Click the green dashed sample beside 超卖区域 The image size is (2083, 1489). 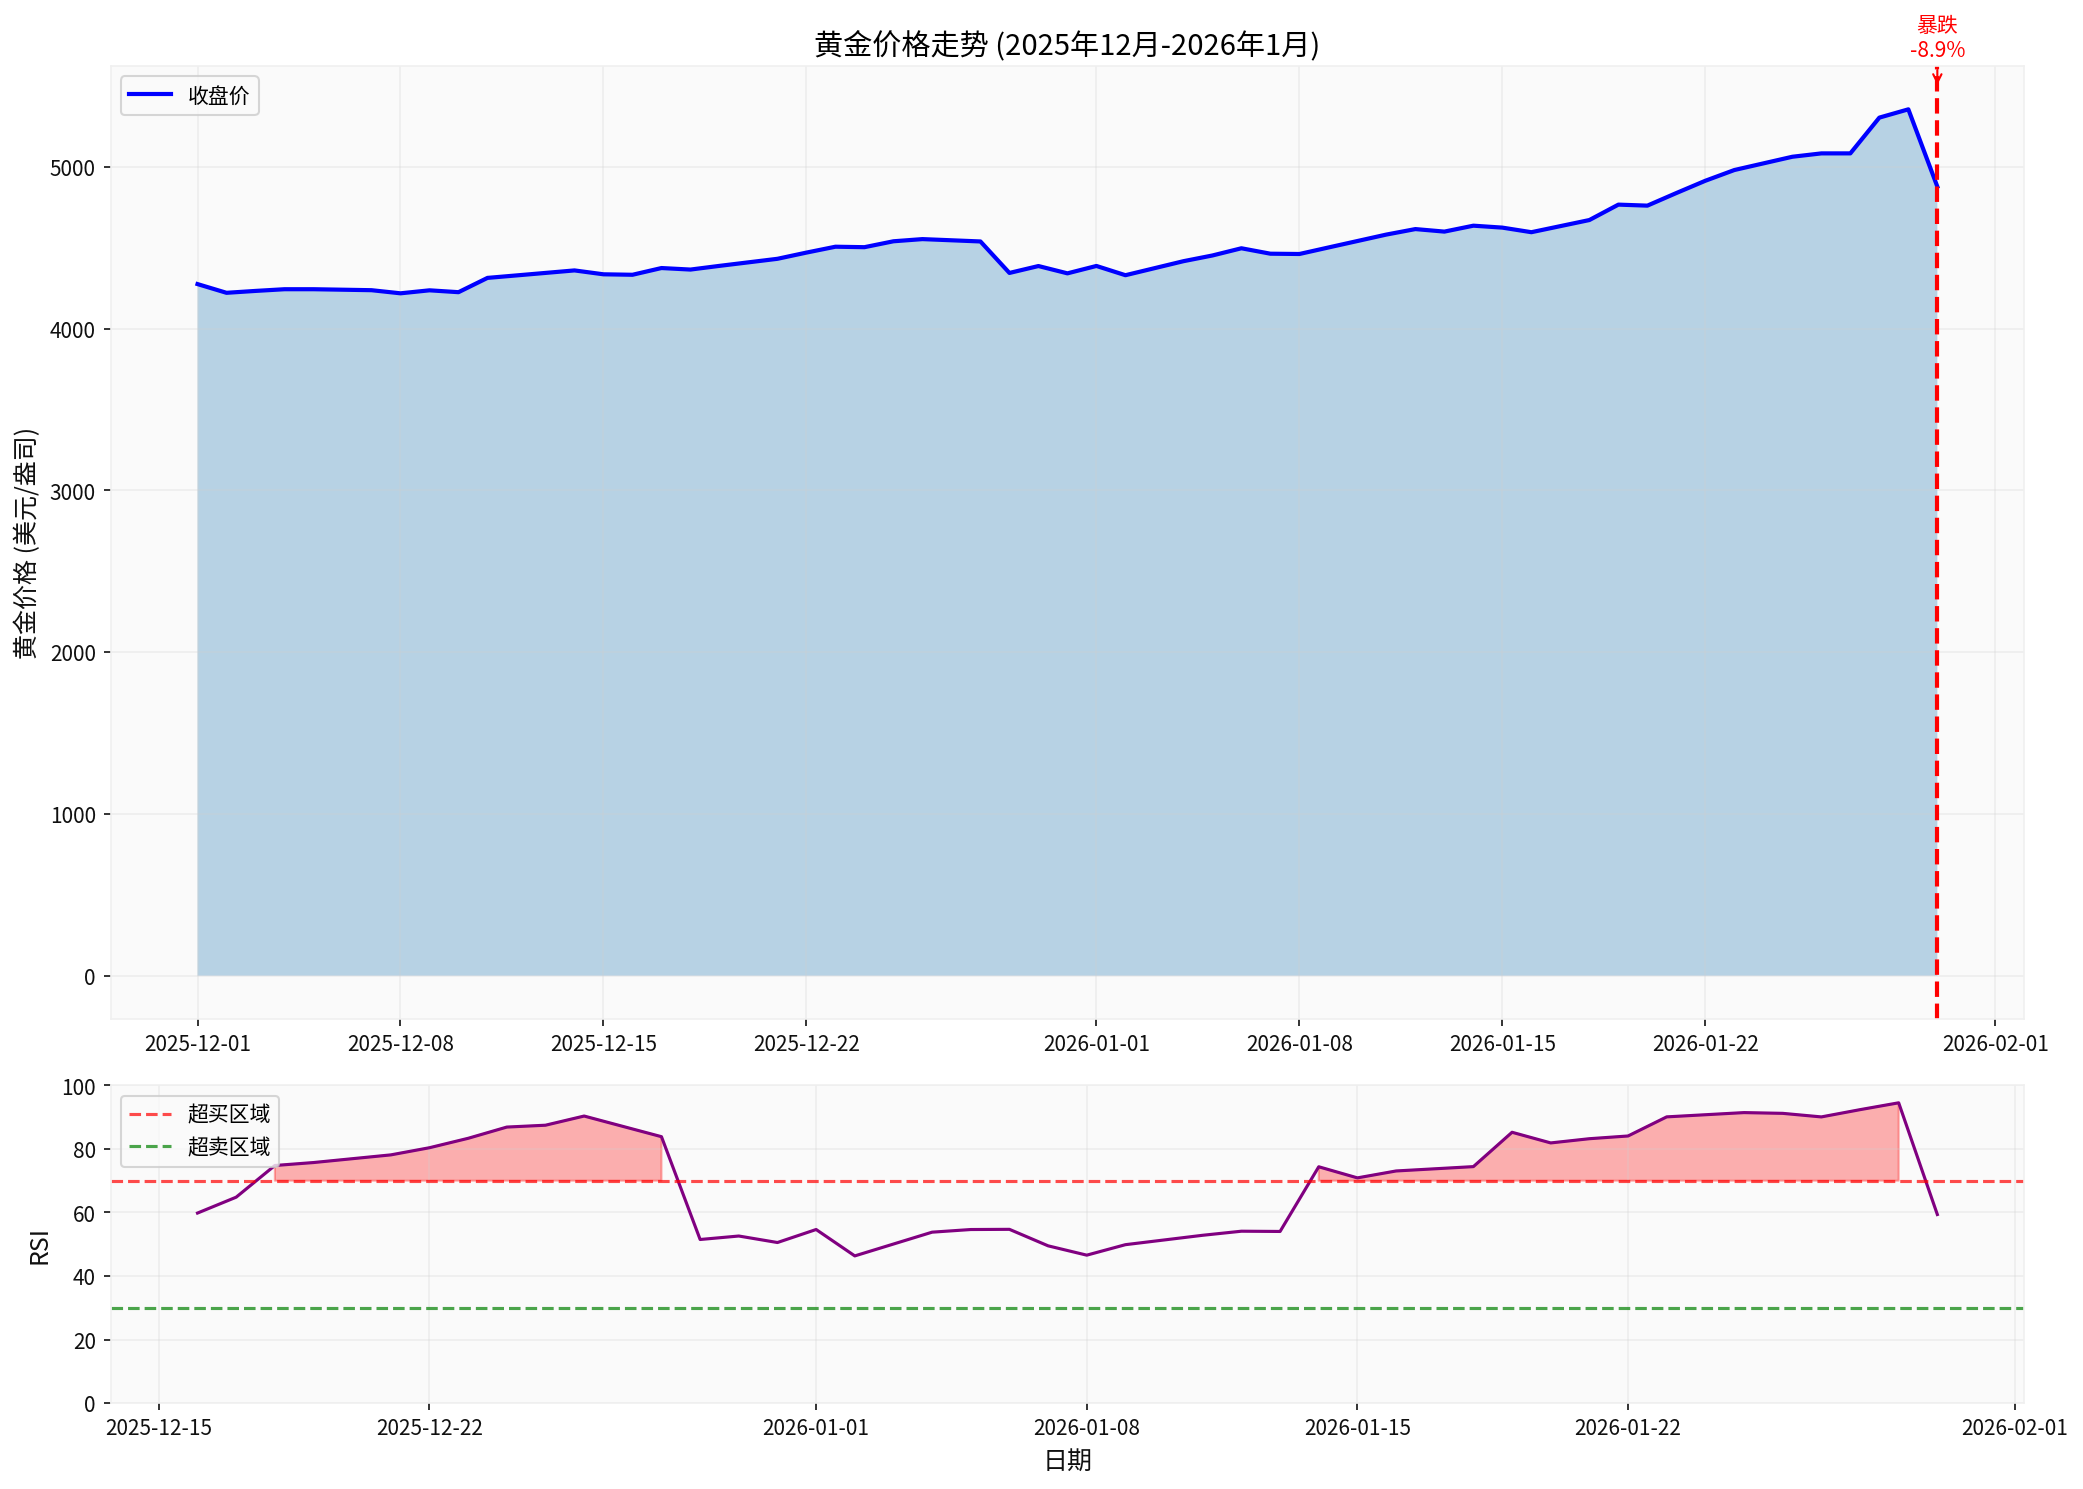[151, 1147]
